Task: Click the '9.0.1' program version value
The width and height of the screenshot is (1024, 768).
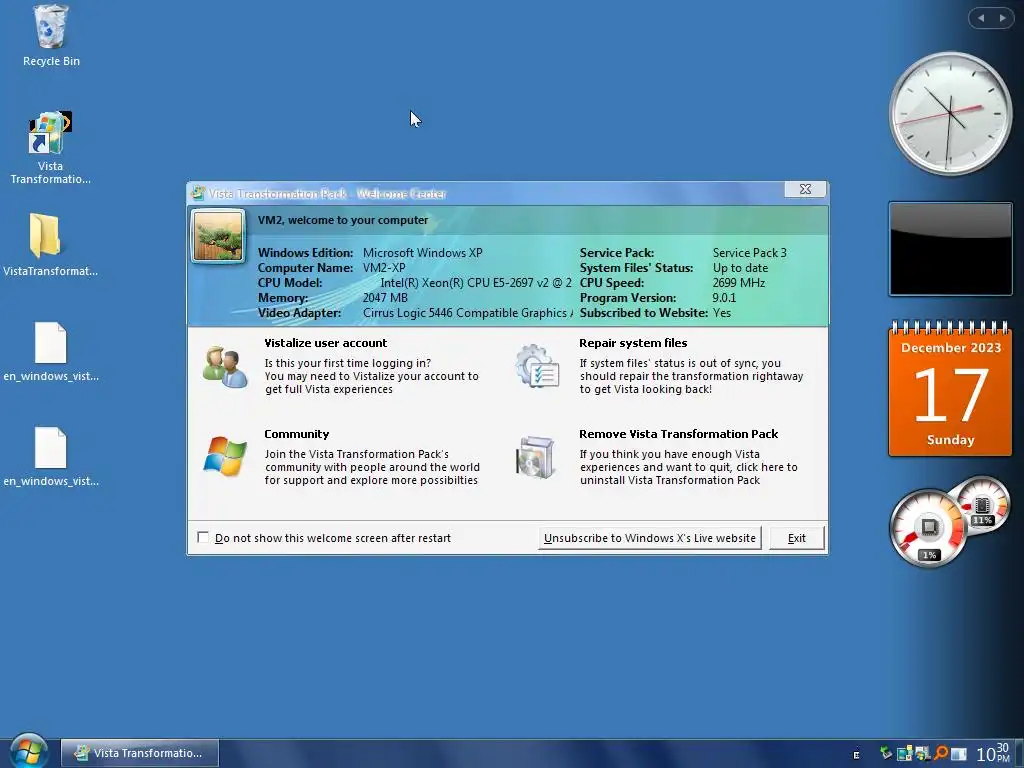Action: pos(724,298)
